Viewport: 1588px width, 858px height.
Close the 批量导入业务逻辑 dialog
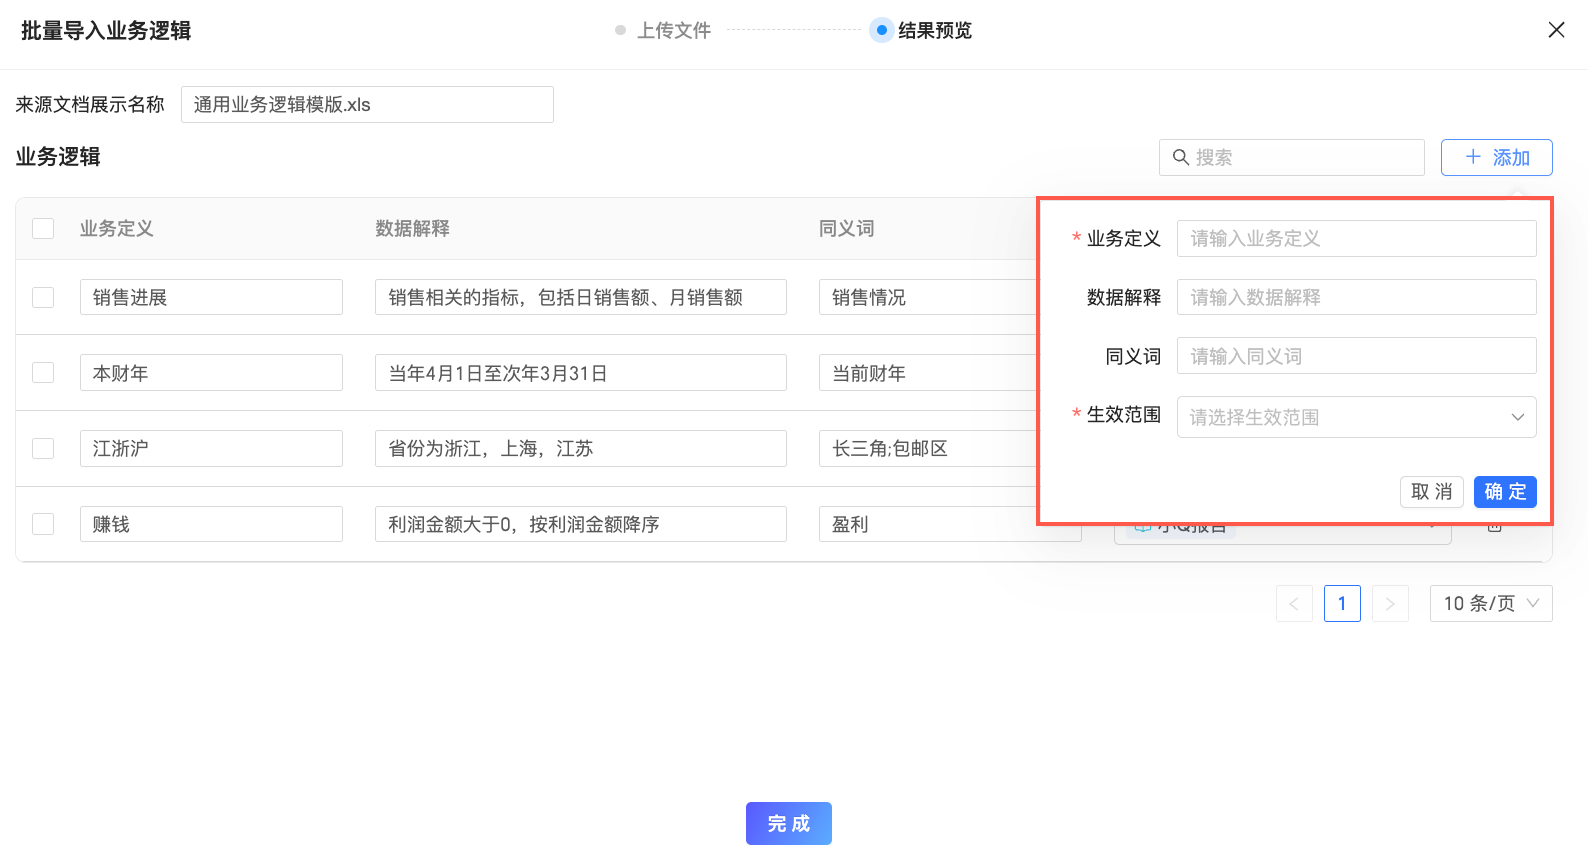pos(1556,30)
